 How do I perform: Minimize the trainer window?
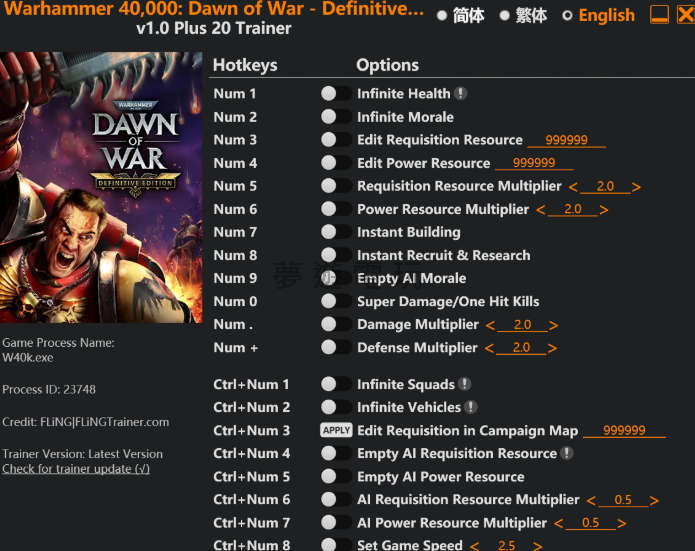tap(659, 15)
